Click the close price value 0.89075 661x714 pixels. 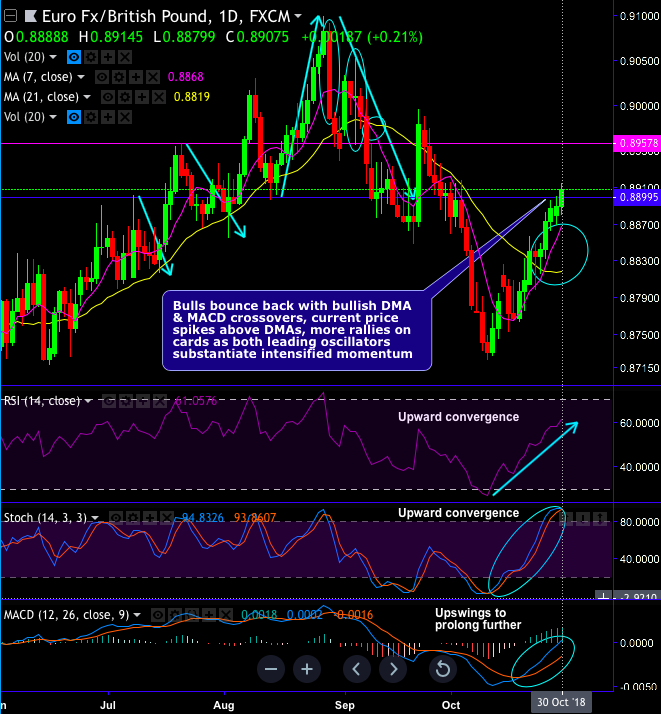263,37
